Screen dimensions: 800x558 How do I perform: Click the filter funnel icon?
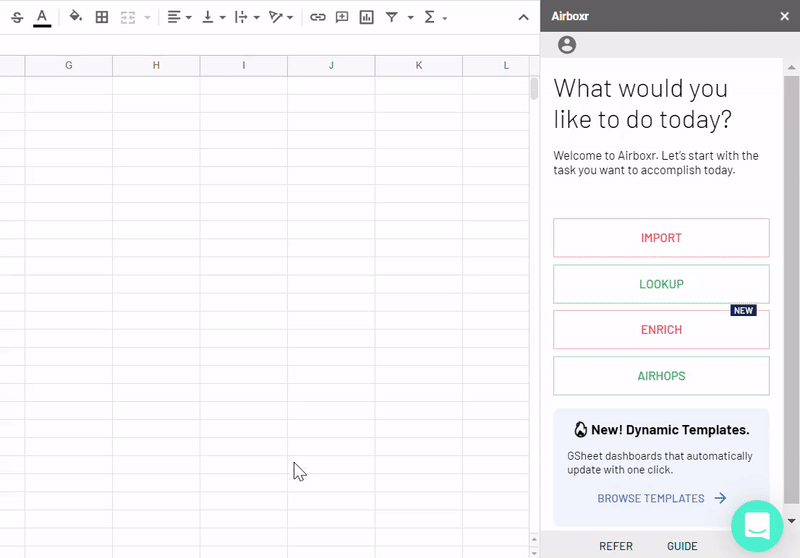(391, 17)
